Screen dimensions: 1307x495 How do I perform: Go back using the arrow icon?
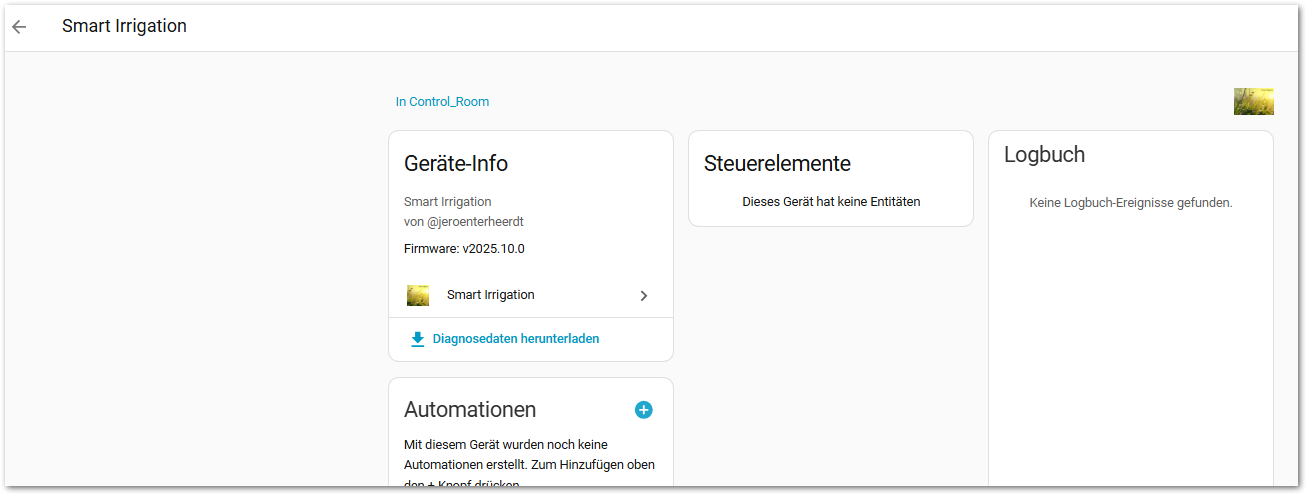tap(19, 27)
